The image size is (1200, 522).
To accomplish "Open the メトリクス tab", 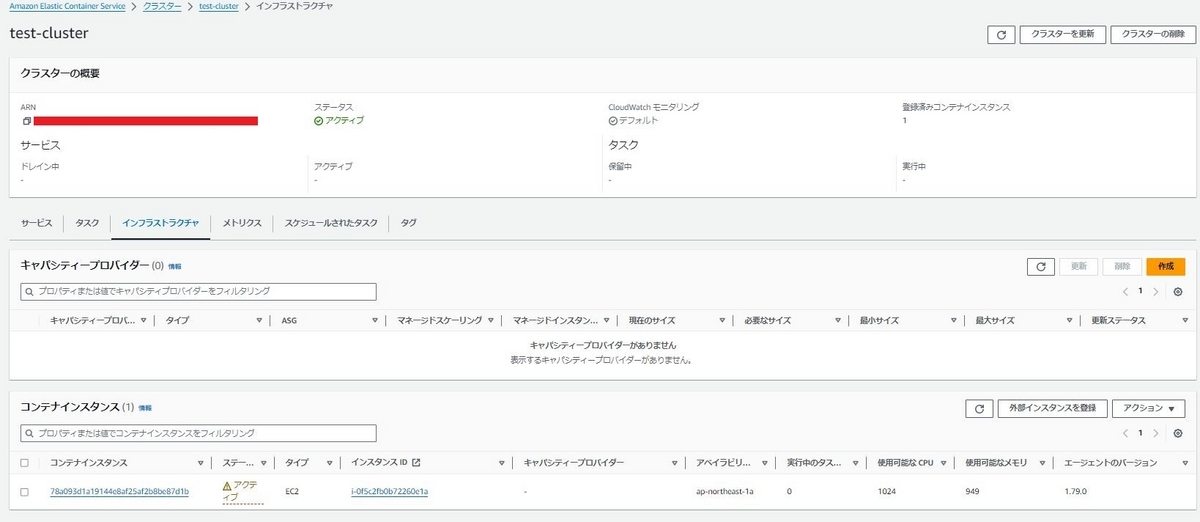I will point(242,223).
